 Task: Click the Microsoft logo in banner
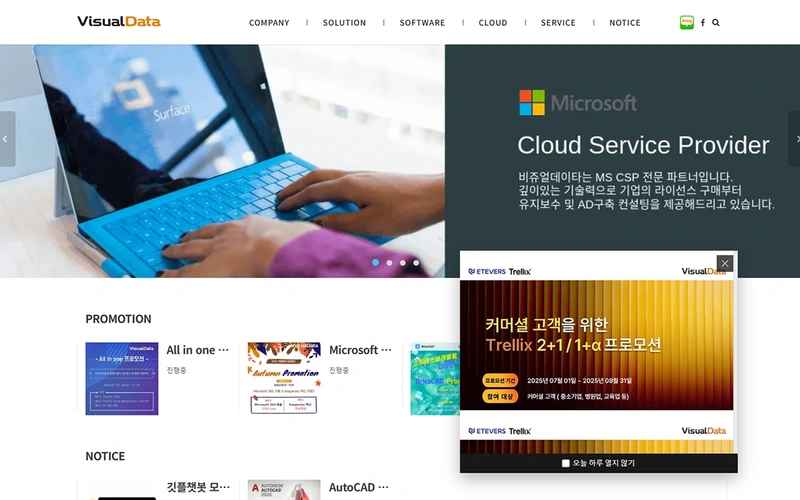pyautogui.click(x=578, y=103)
